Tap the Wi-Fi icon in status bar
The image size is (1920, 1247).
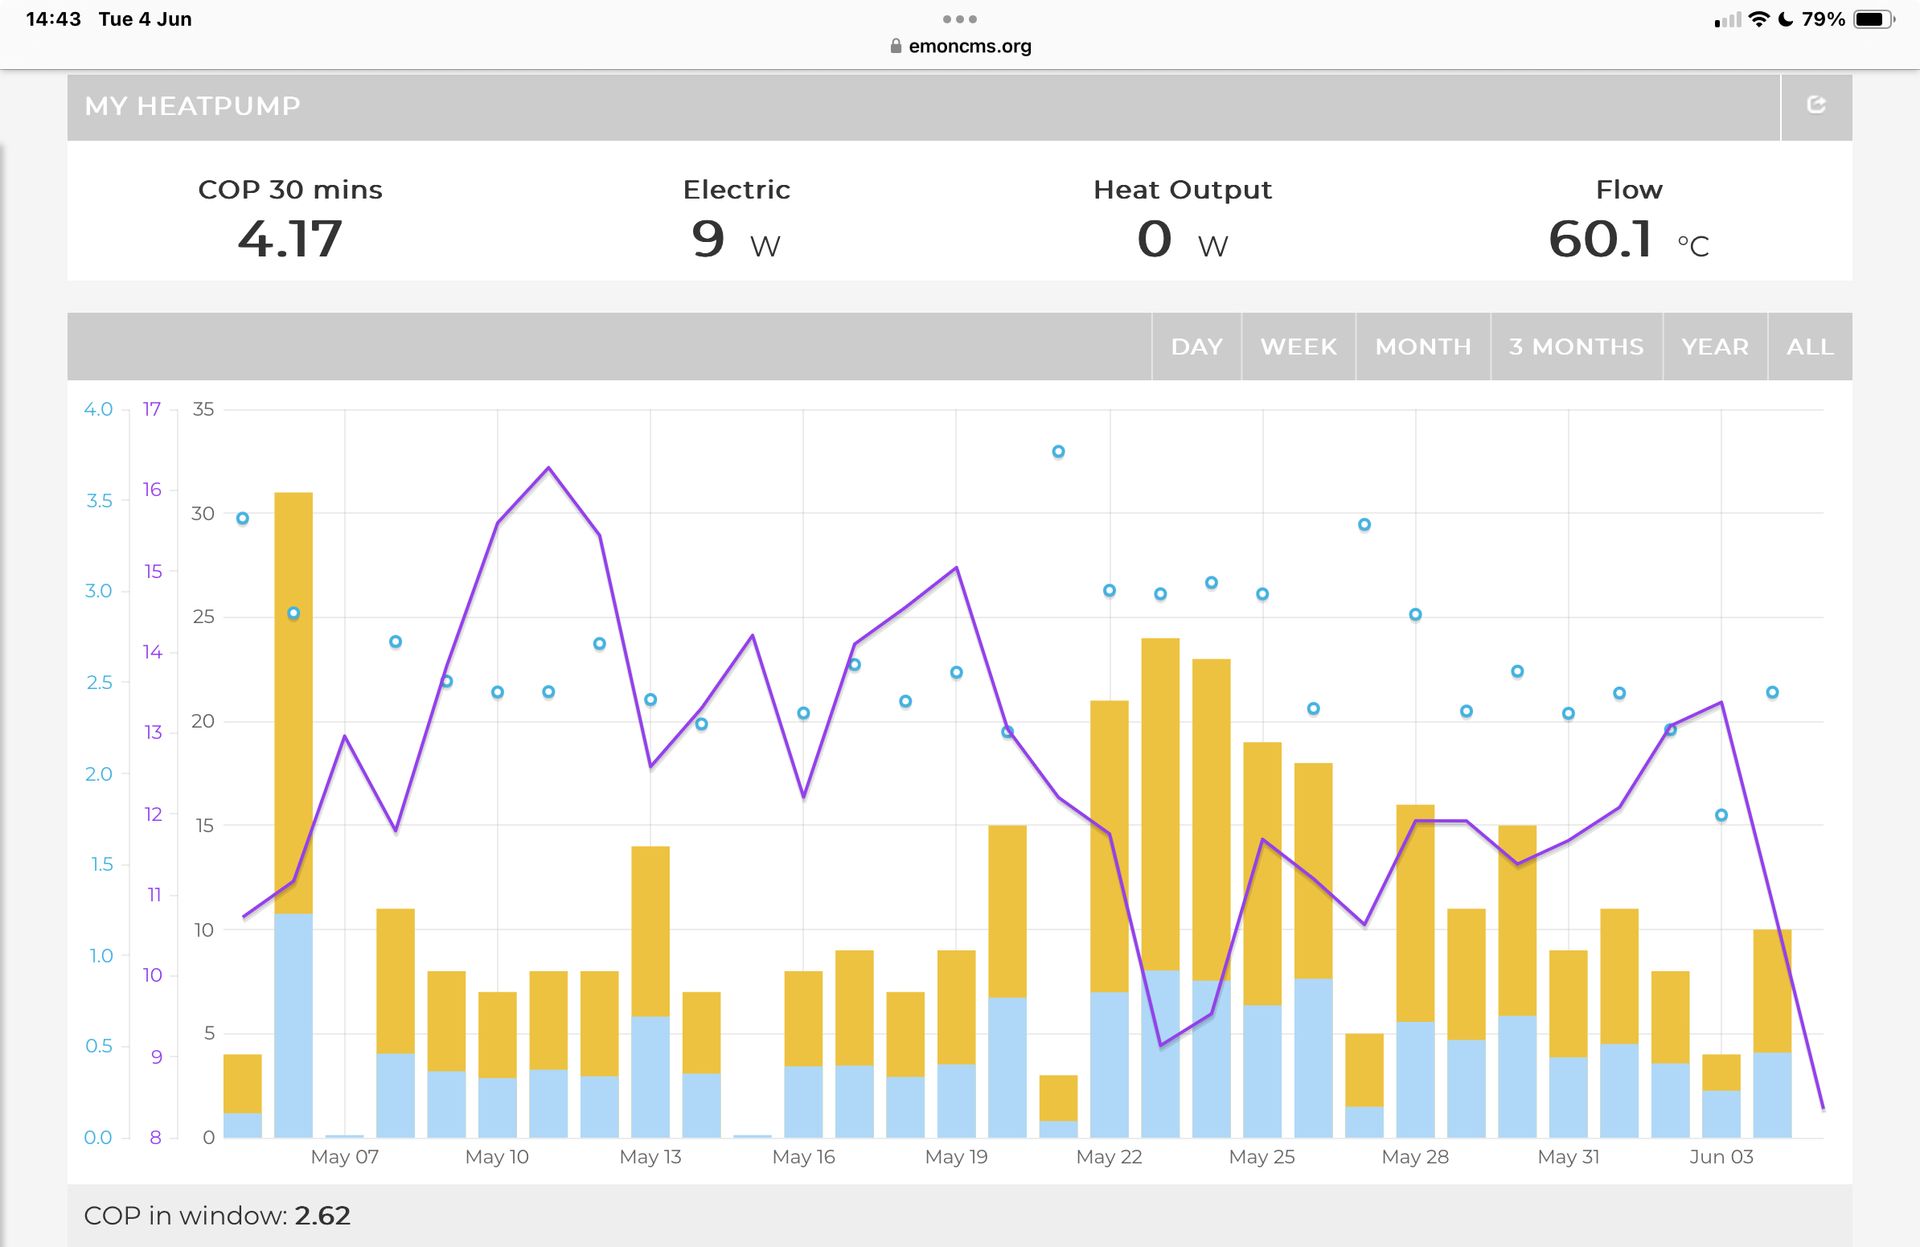coord(1758,19)
